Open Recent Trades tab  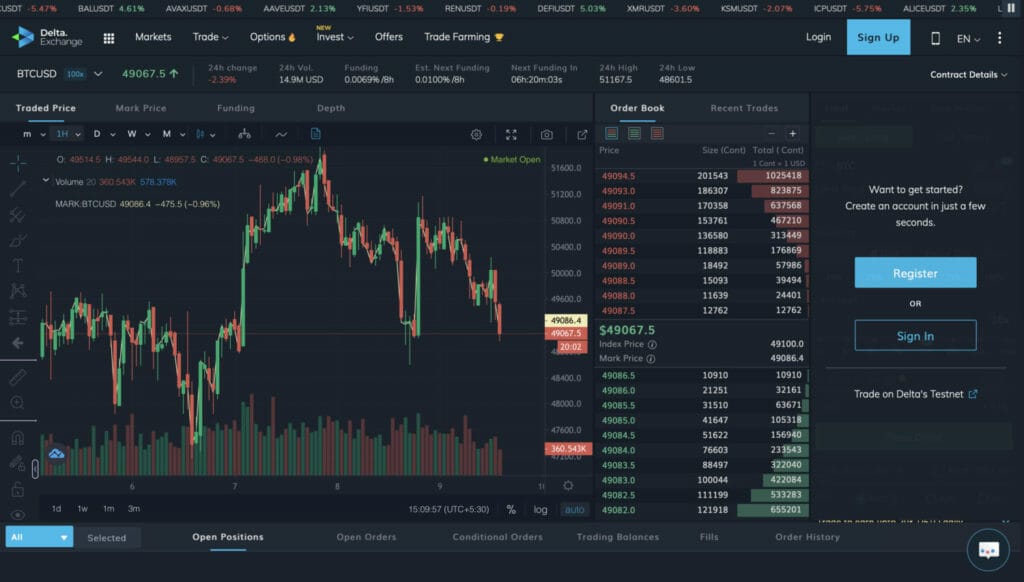(744, 108)
